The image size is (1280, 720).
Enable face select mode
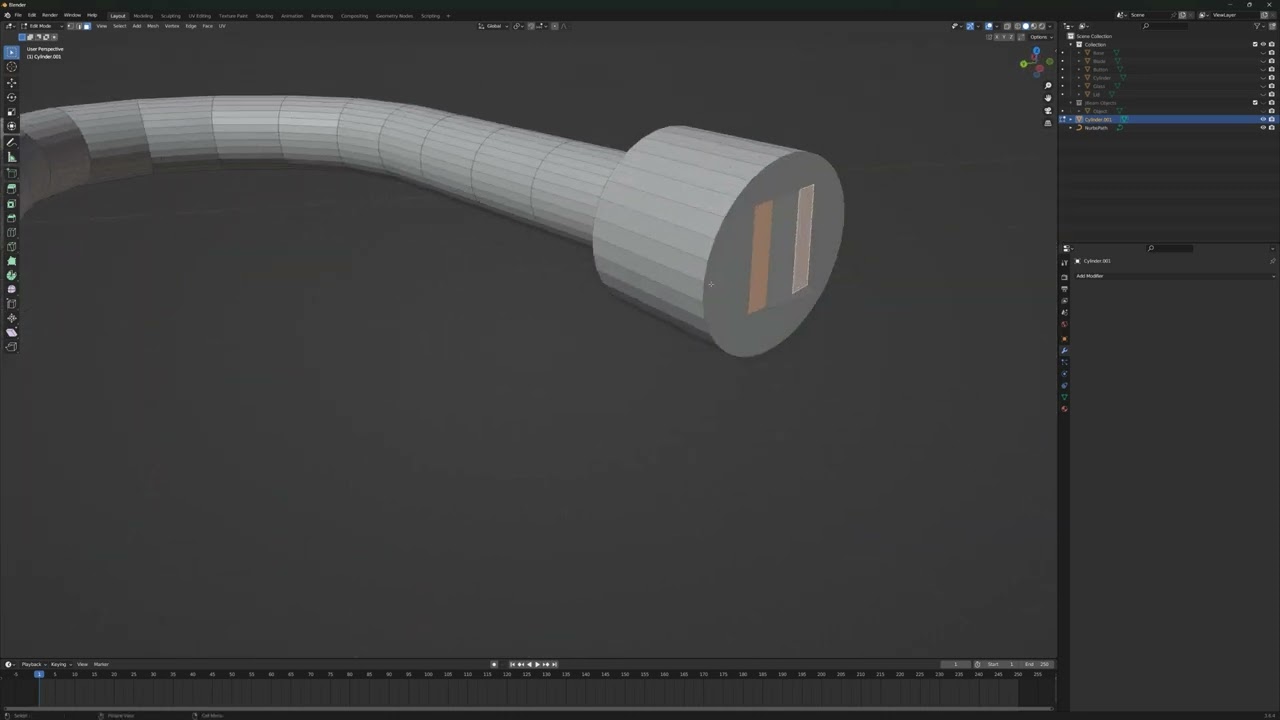(x=87, y=26)
